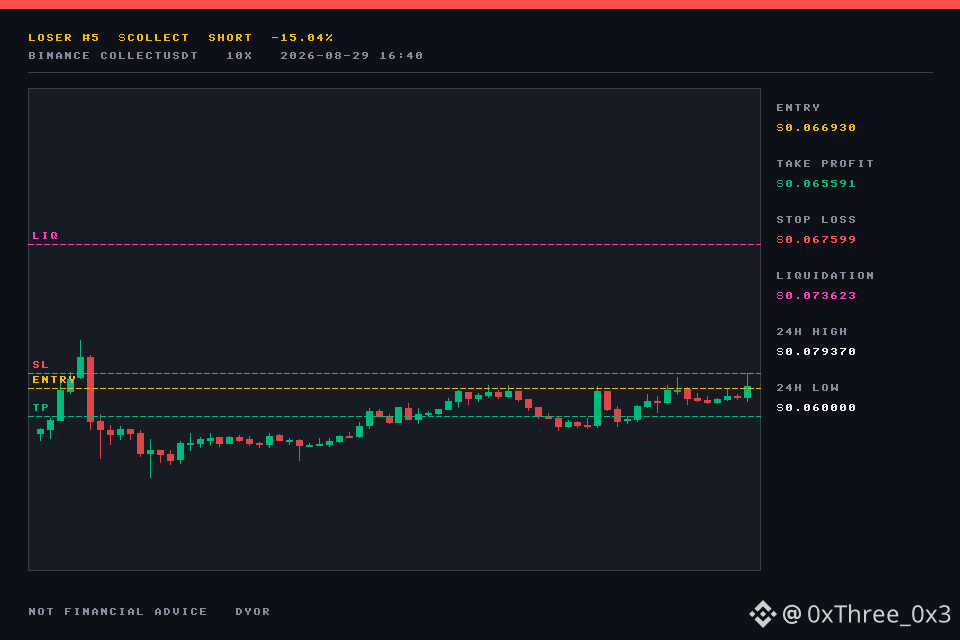Click the 24H HIGH label
This screenshot has height=640, width=960.
(x=811, y=331)
